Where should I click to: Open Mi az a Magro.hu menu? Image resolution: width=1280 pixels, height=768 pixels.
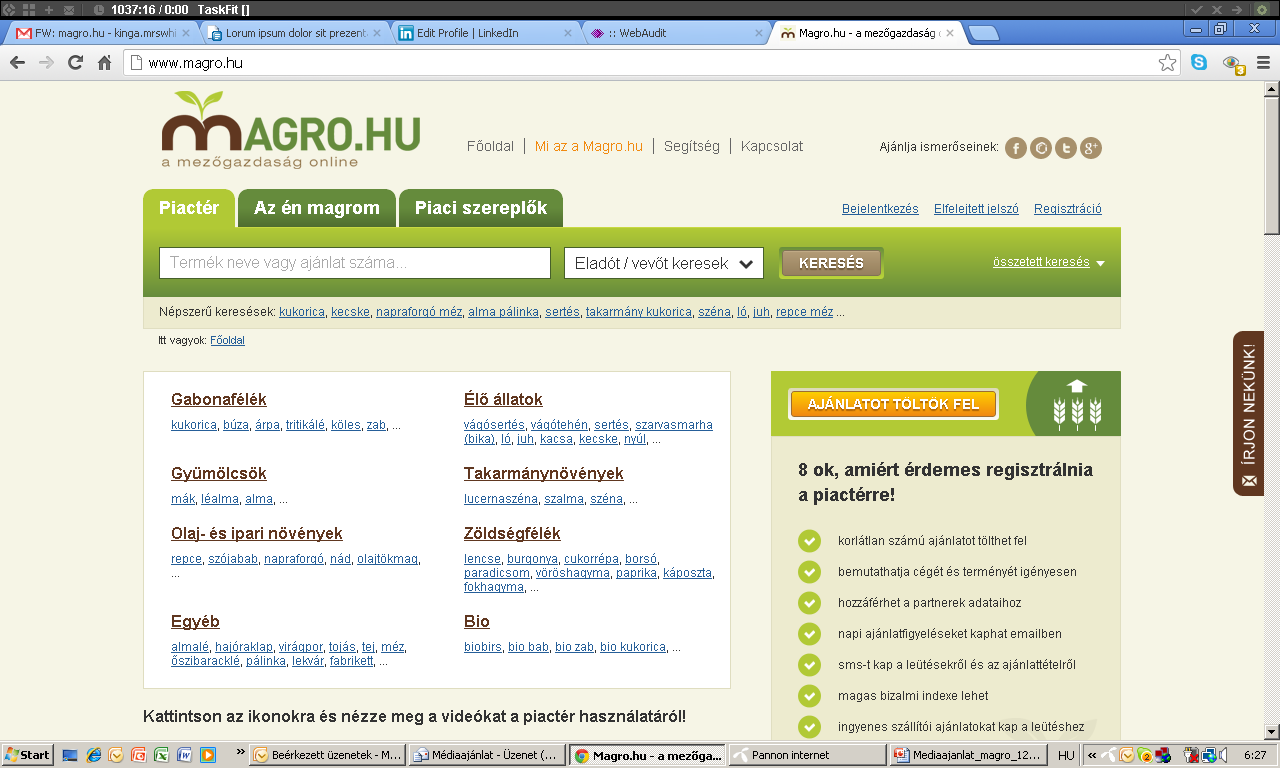point(589,146)
